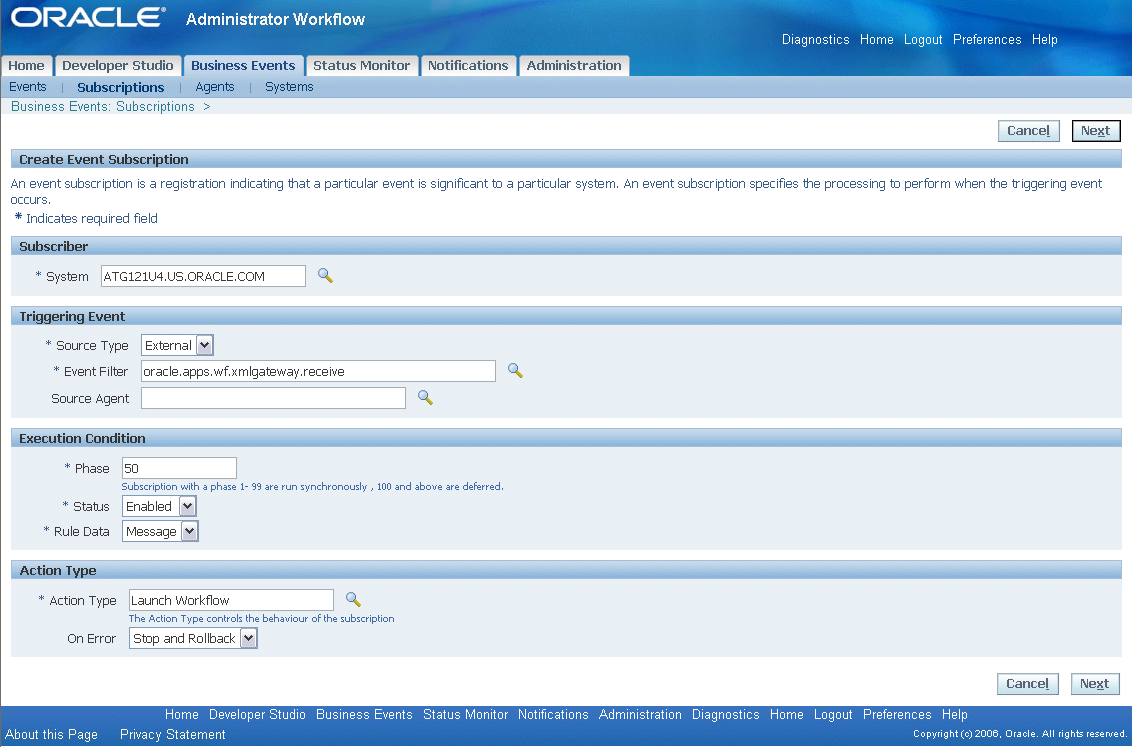Click bottom Cancel button
This screenshot has width=1132, height=747.
pos(1028,683)
